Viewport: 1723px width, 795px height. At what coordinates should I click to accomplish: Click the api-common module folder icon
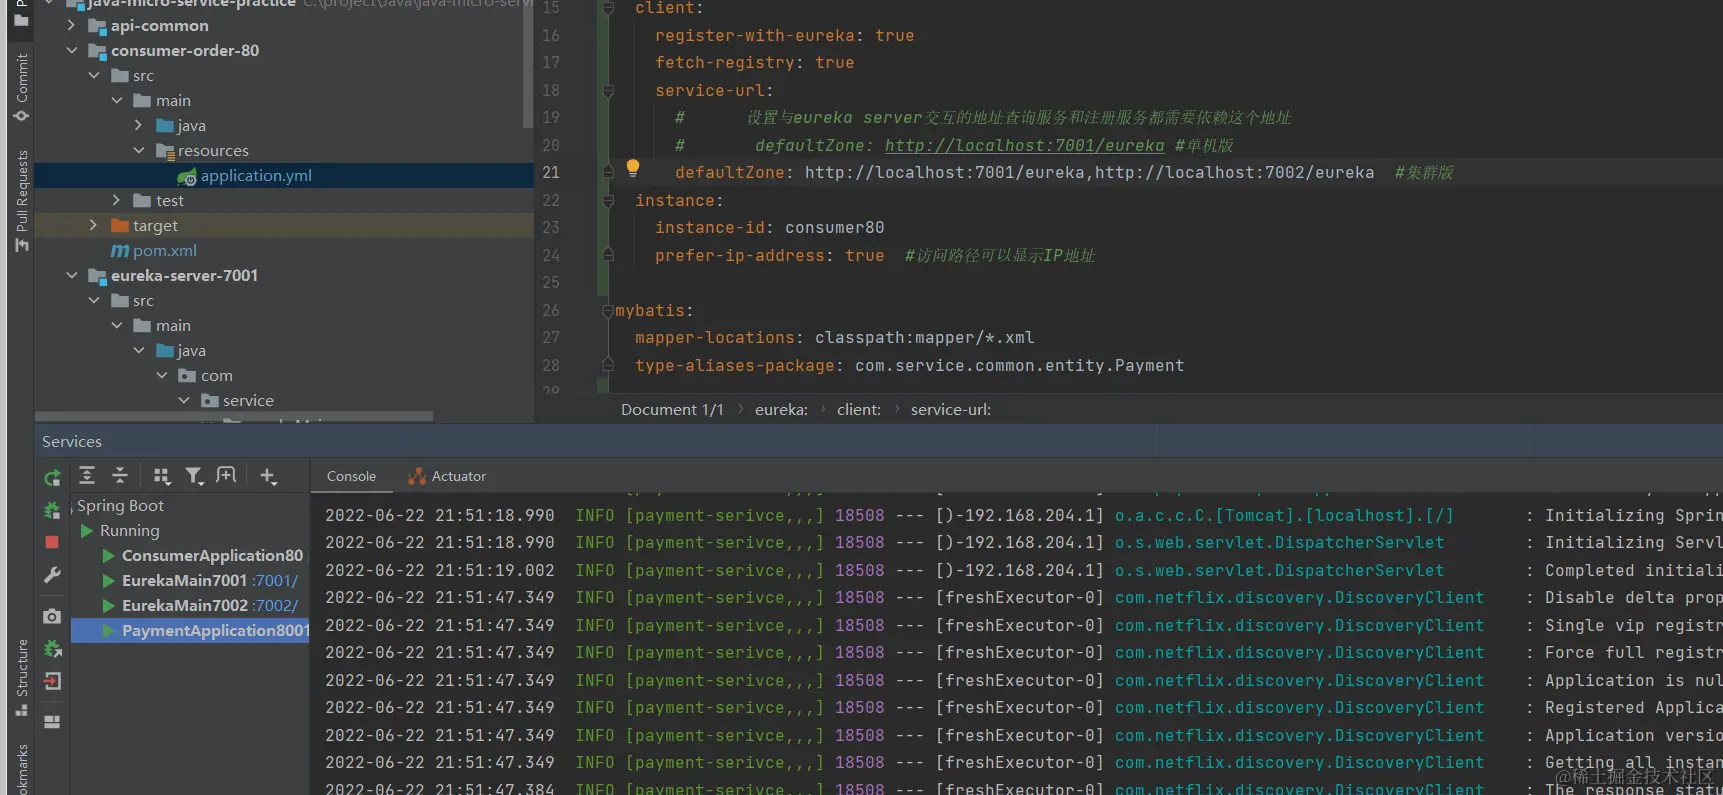click(97, 26)
